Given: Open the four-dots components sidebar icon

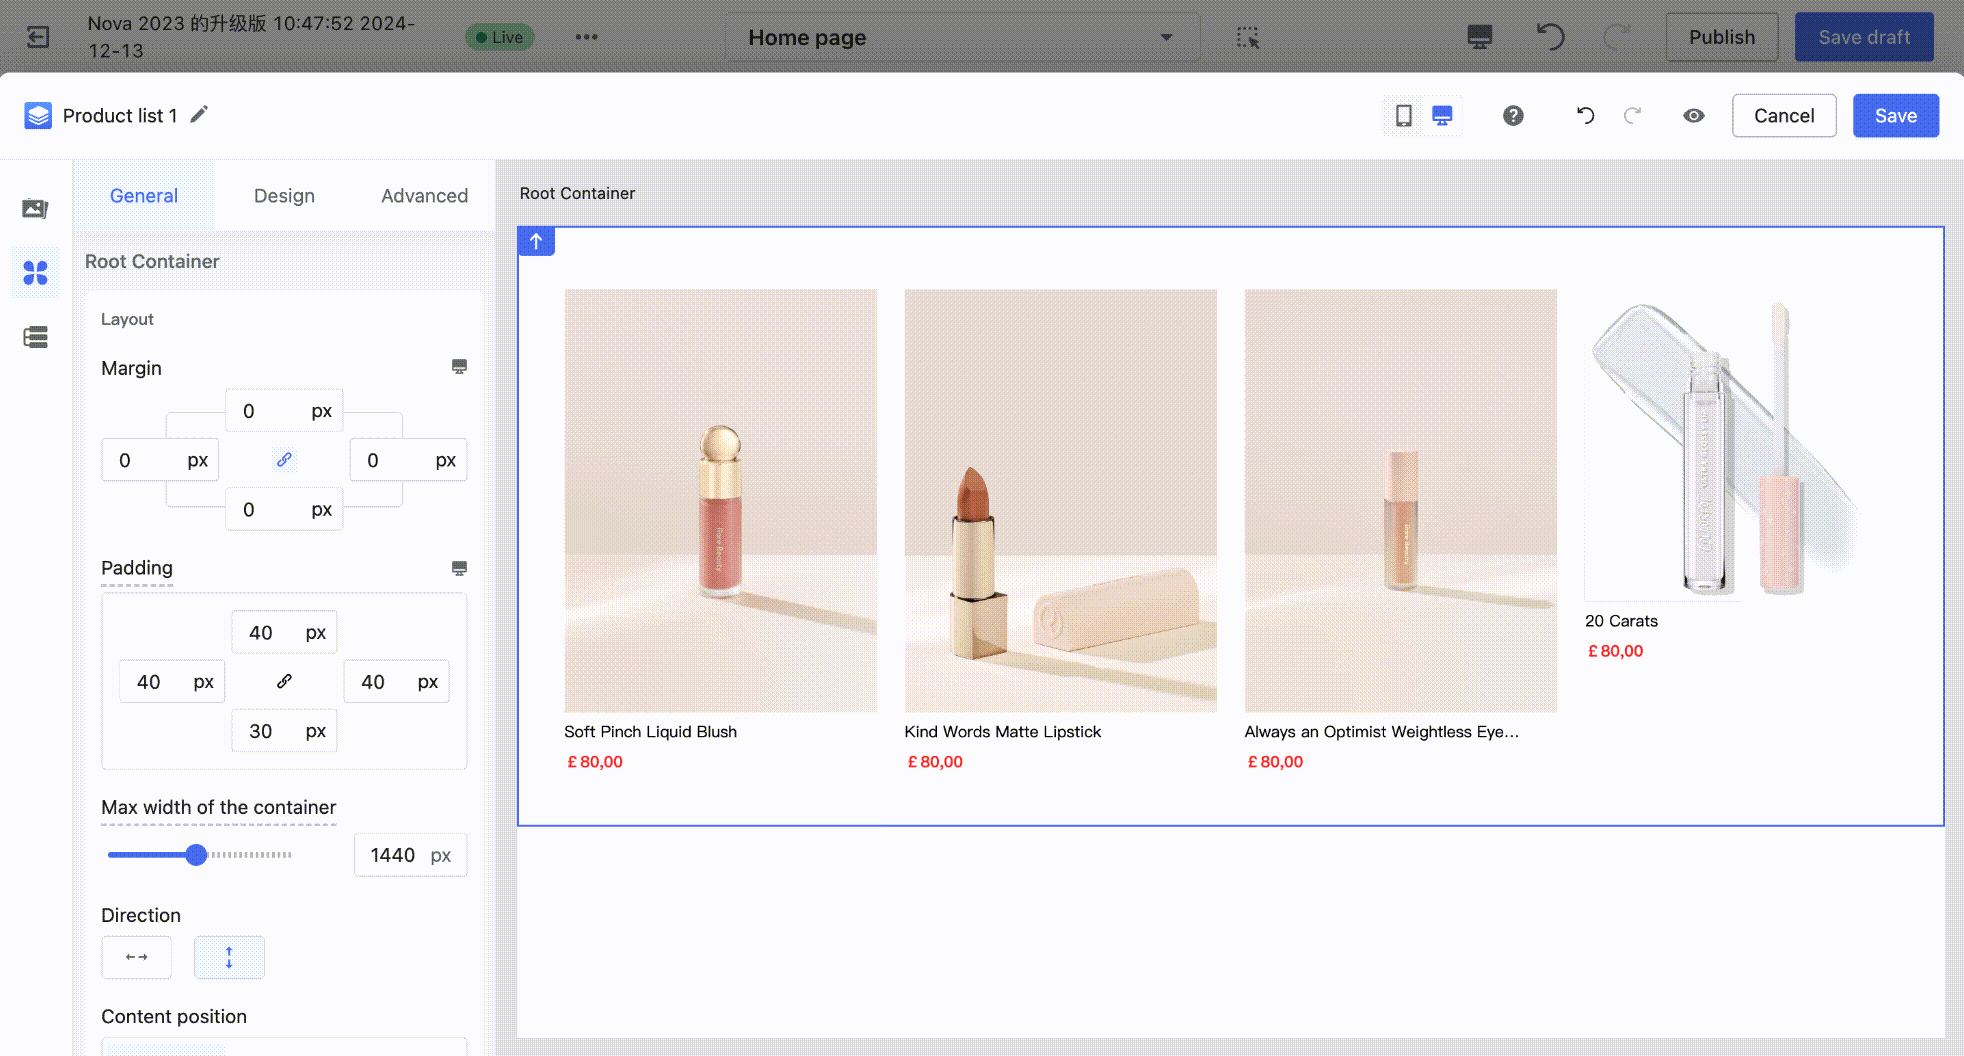Looking at the screenshot, I should coord(35,273).
